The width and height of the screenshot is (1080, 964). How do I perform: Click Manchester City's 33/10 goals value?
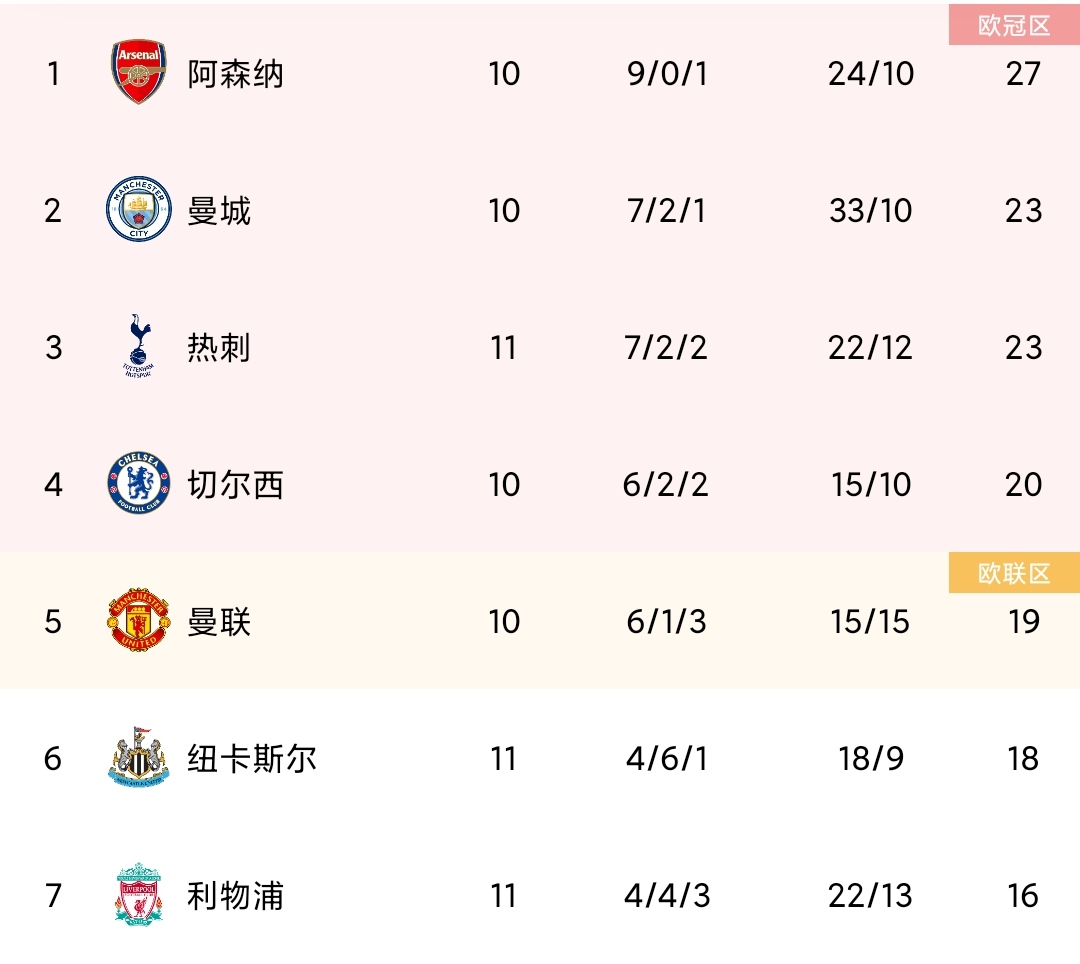point(871,211)
